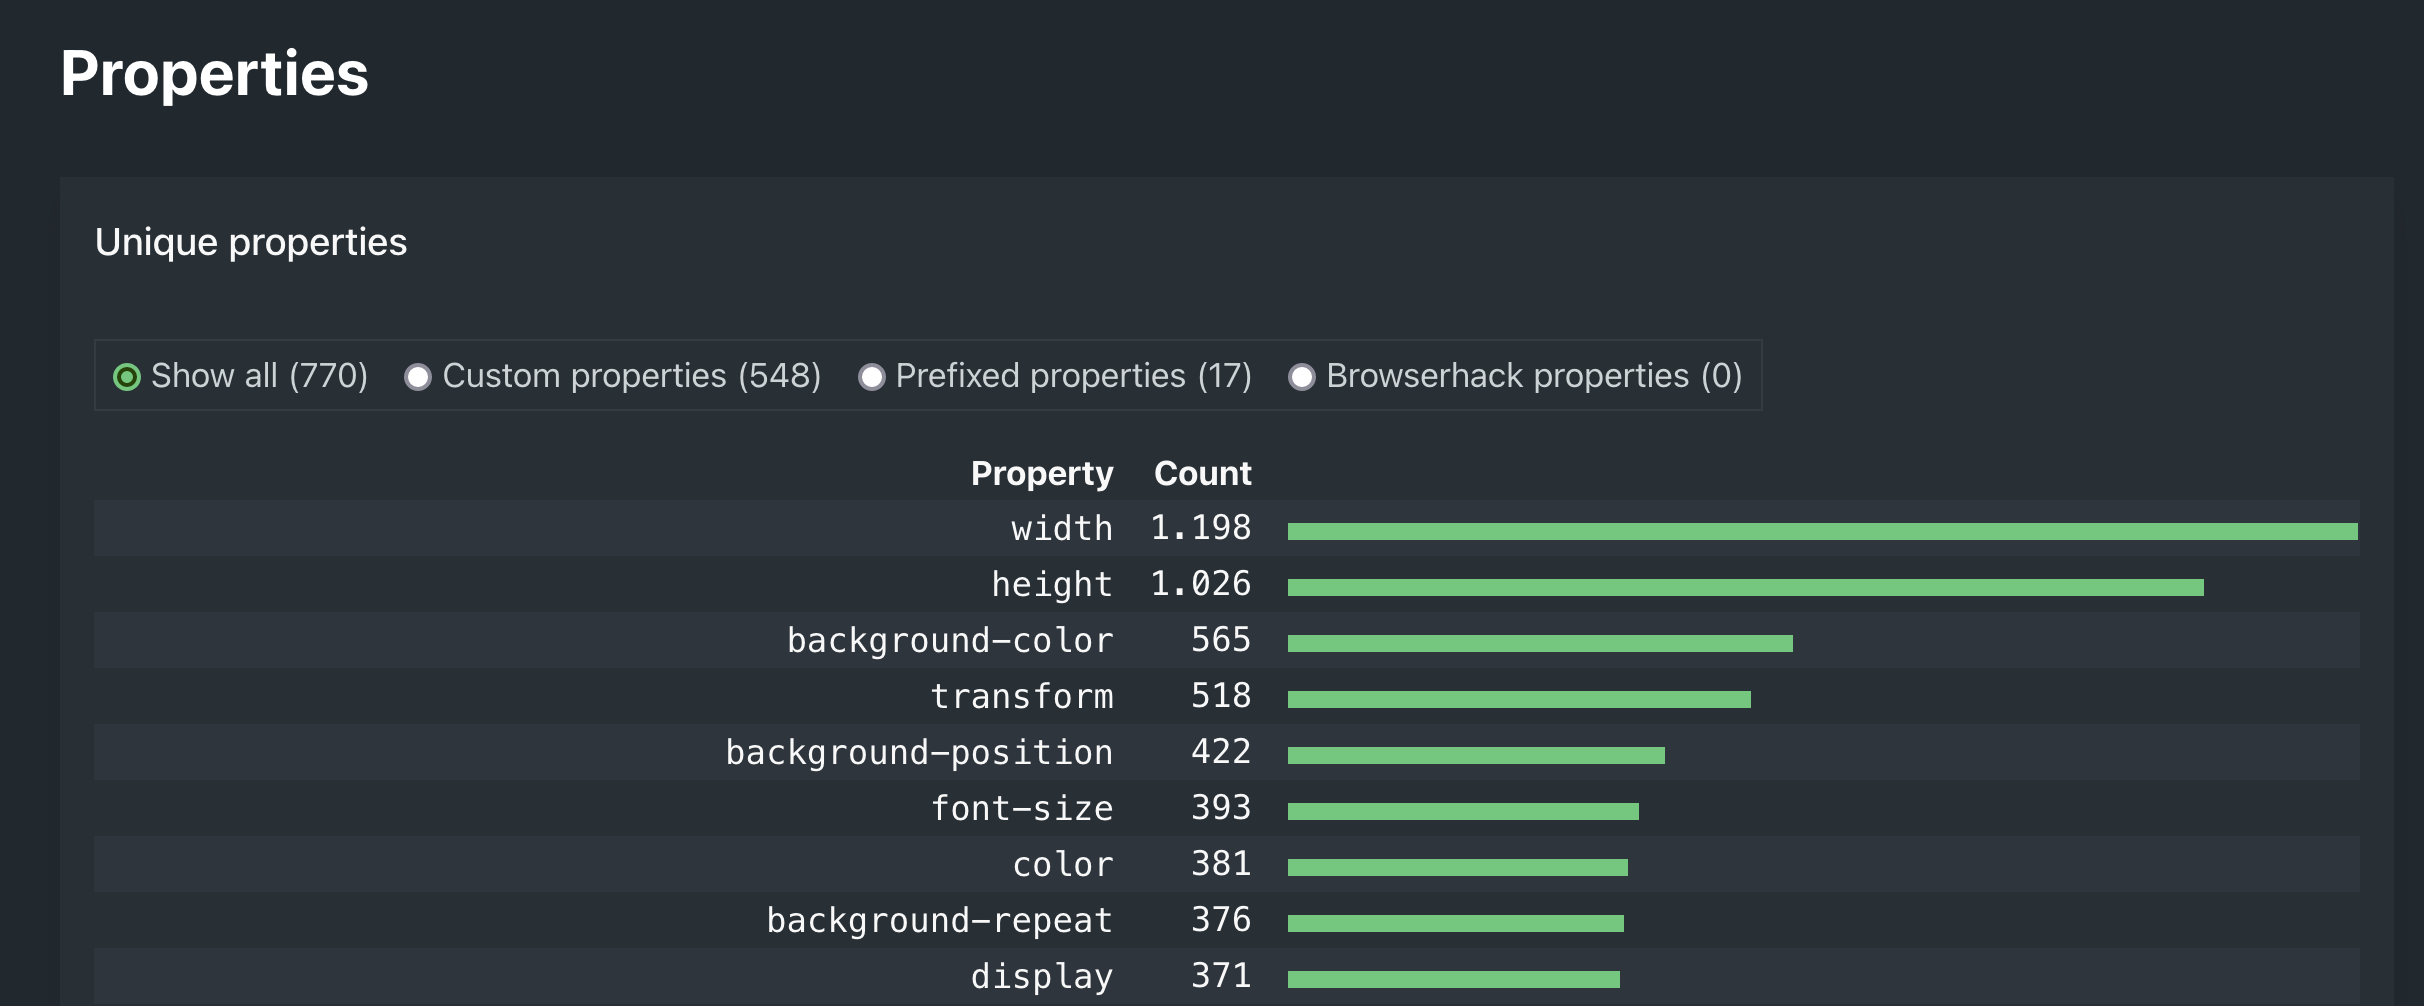Screen dimensions: 2424x1006
Task: Click the 565 count value
Action: 1220,640
